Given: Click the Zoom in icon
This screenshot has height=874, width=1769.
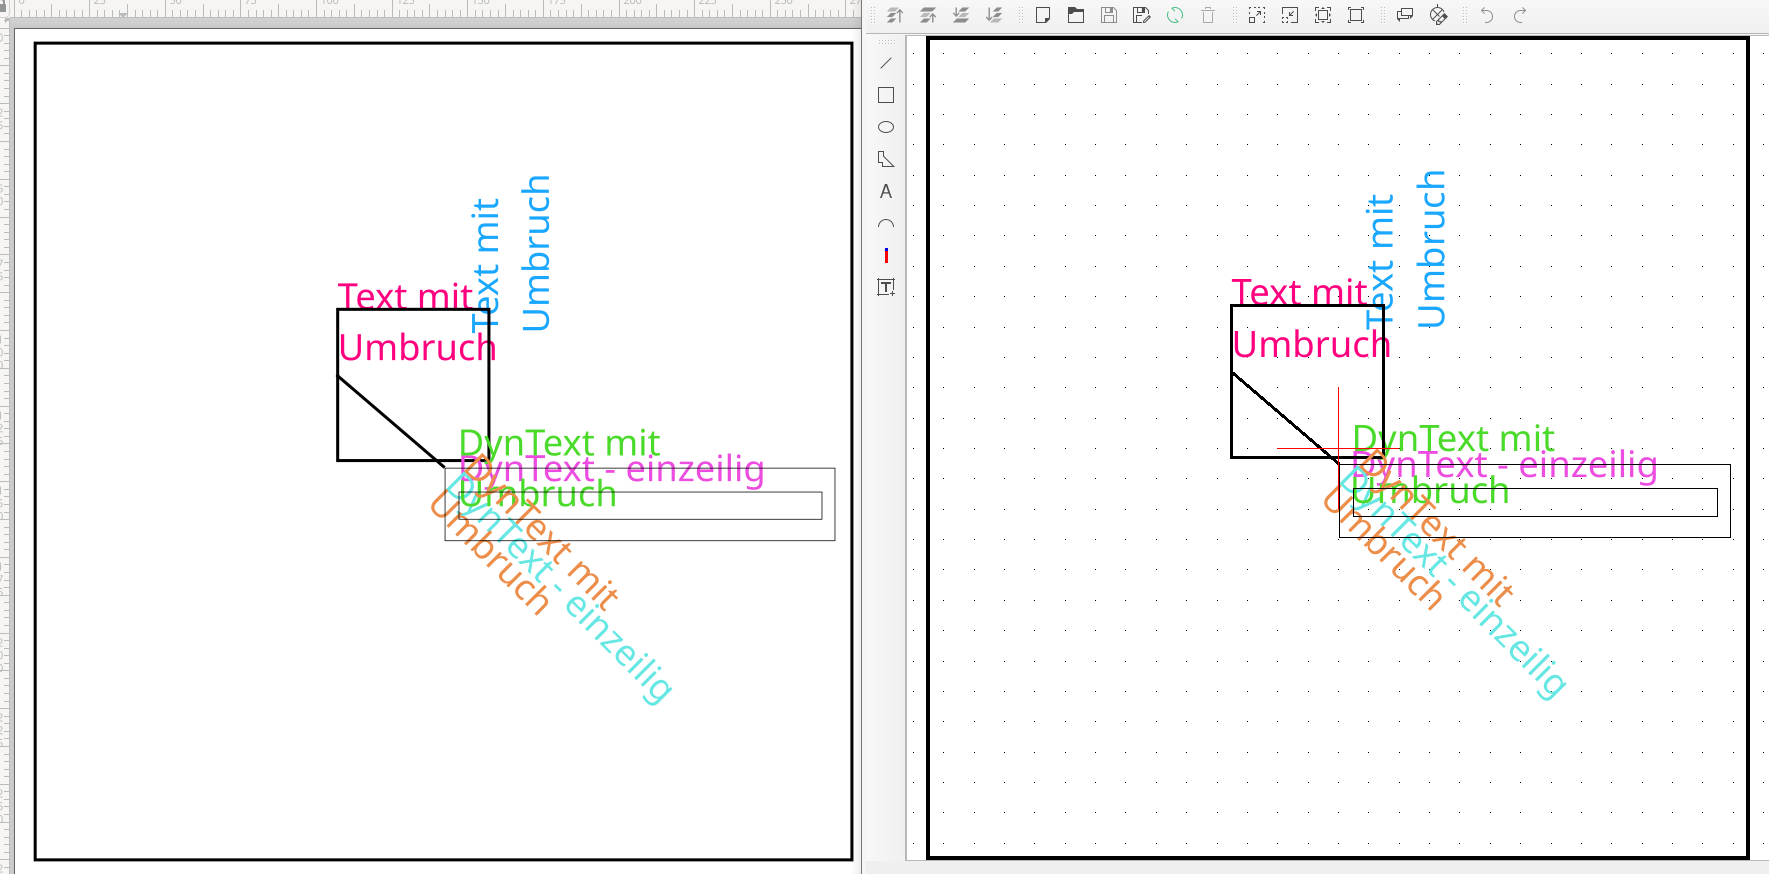Looking at the screenshot, I should (1257, 15).
